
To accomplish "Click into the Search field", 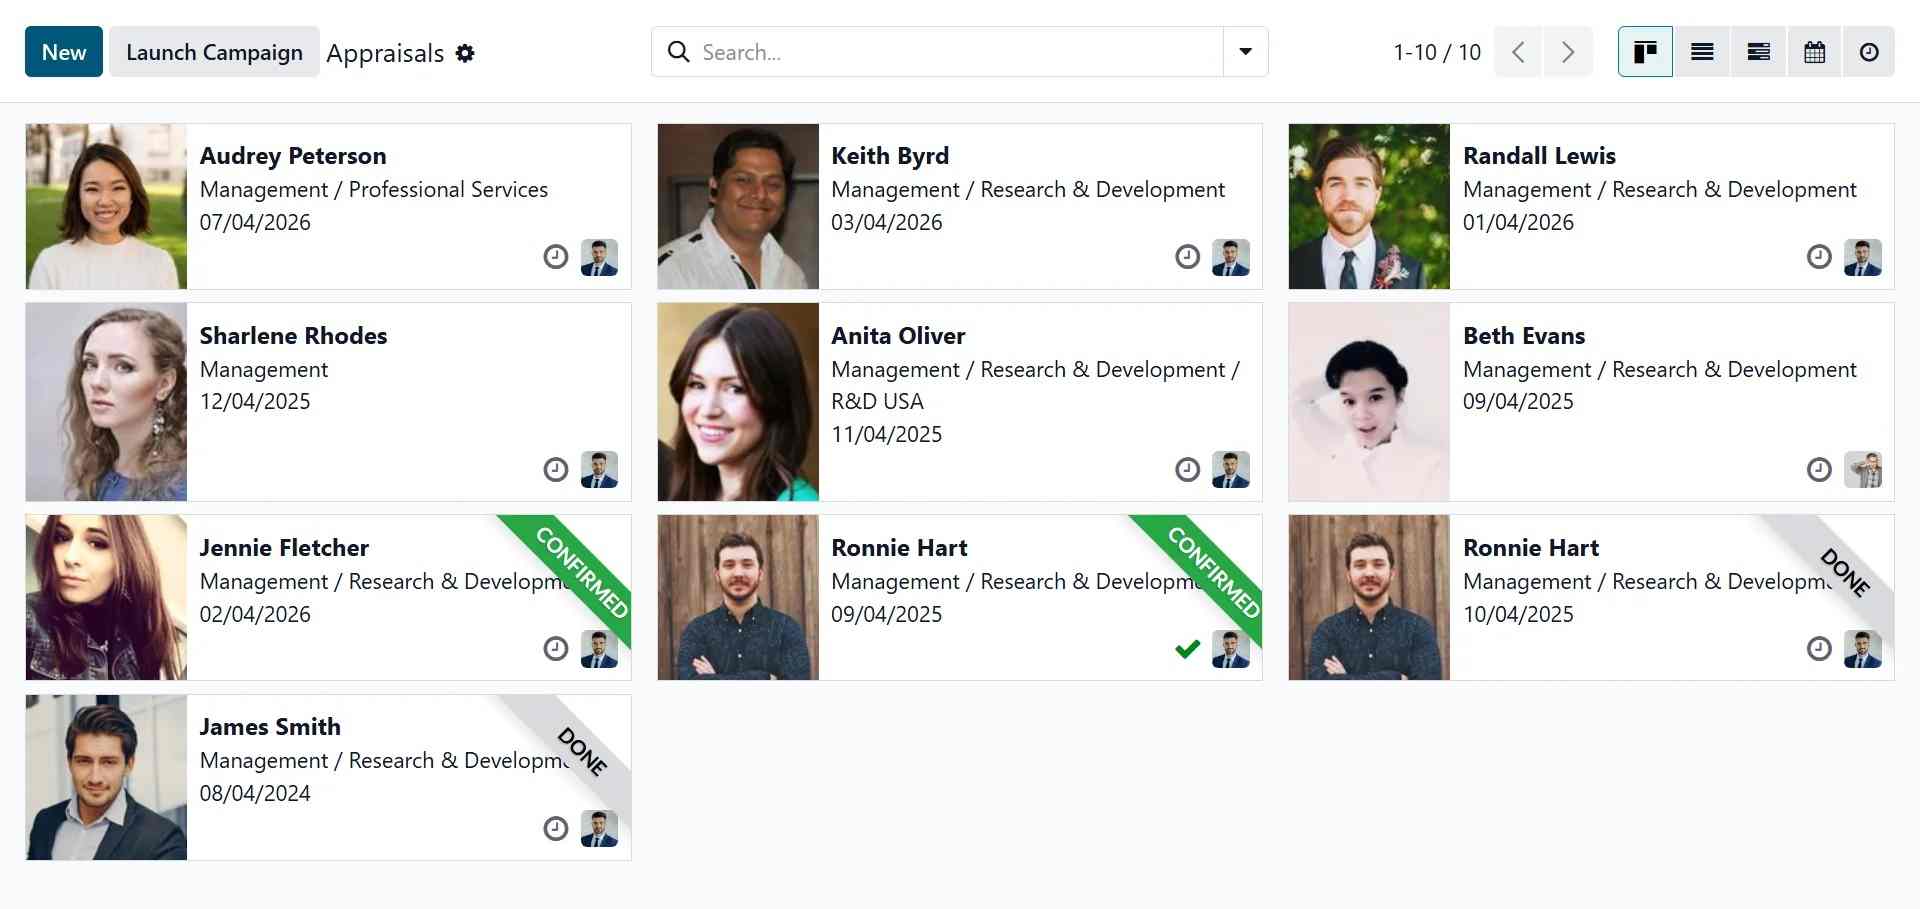I will pos(950,52).
